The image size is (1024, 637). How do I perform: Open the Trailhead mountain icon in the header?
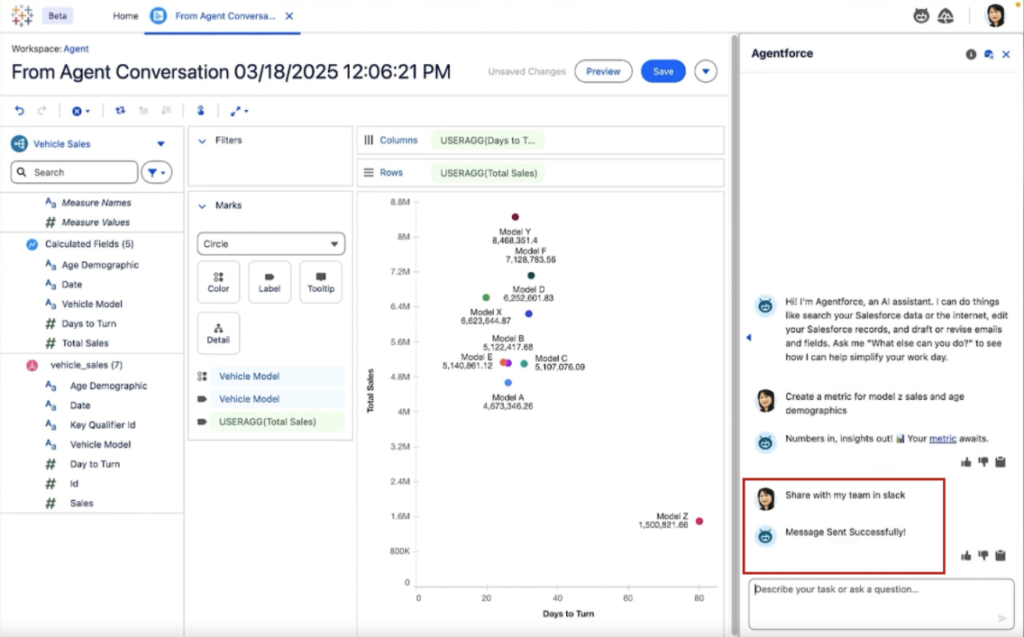[x=946, y=16]
